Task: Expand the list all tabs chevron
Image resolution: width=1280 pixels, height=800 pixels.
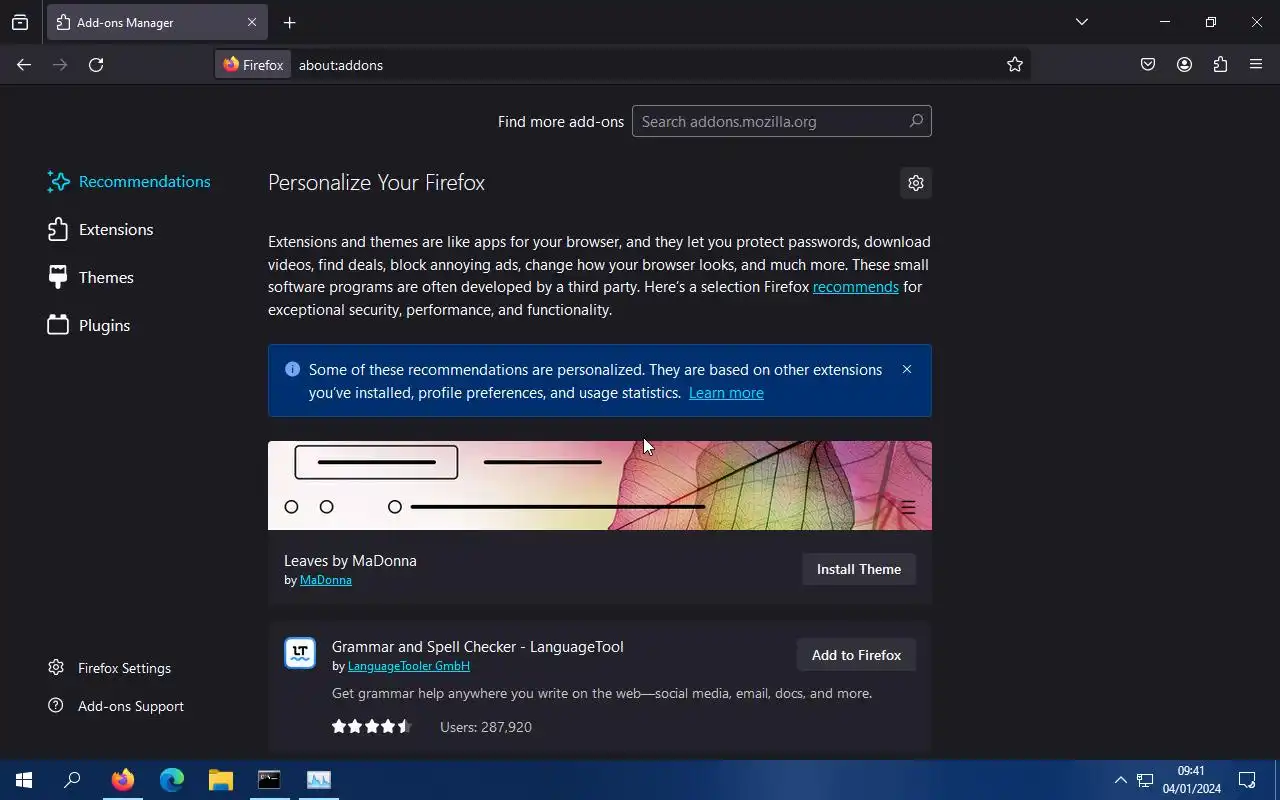Action: [1081, 22]
